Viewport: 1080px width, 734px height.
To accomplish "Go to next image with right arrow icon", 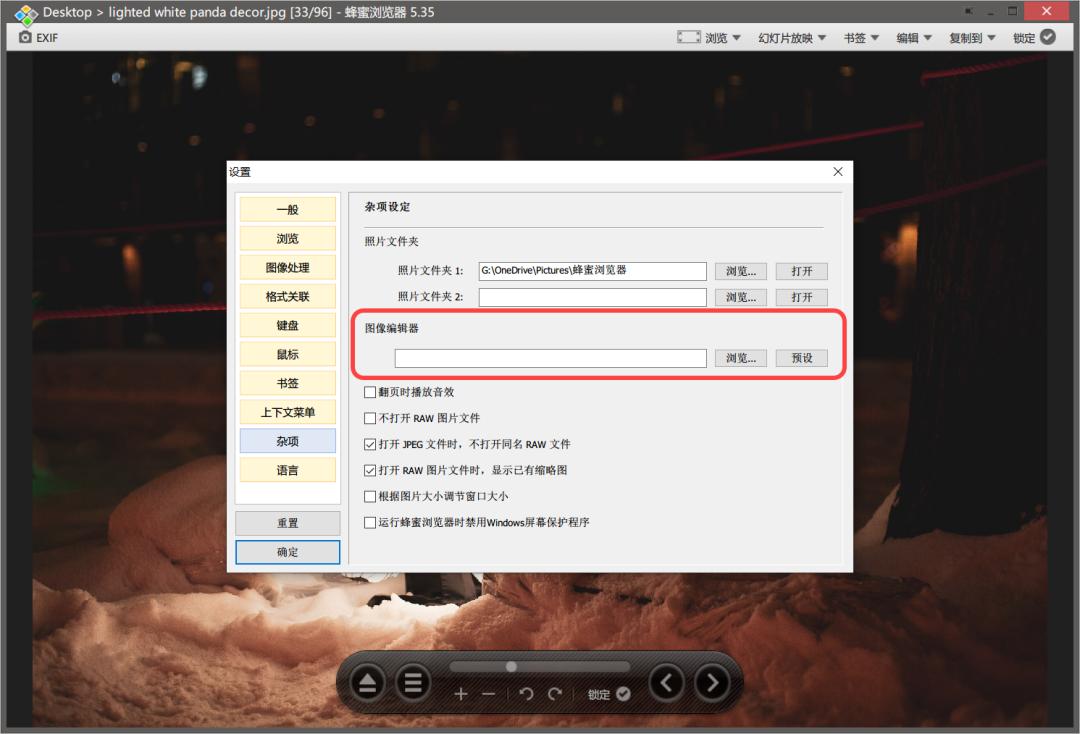I will (712, 682).
